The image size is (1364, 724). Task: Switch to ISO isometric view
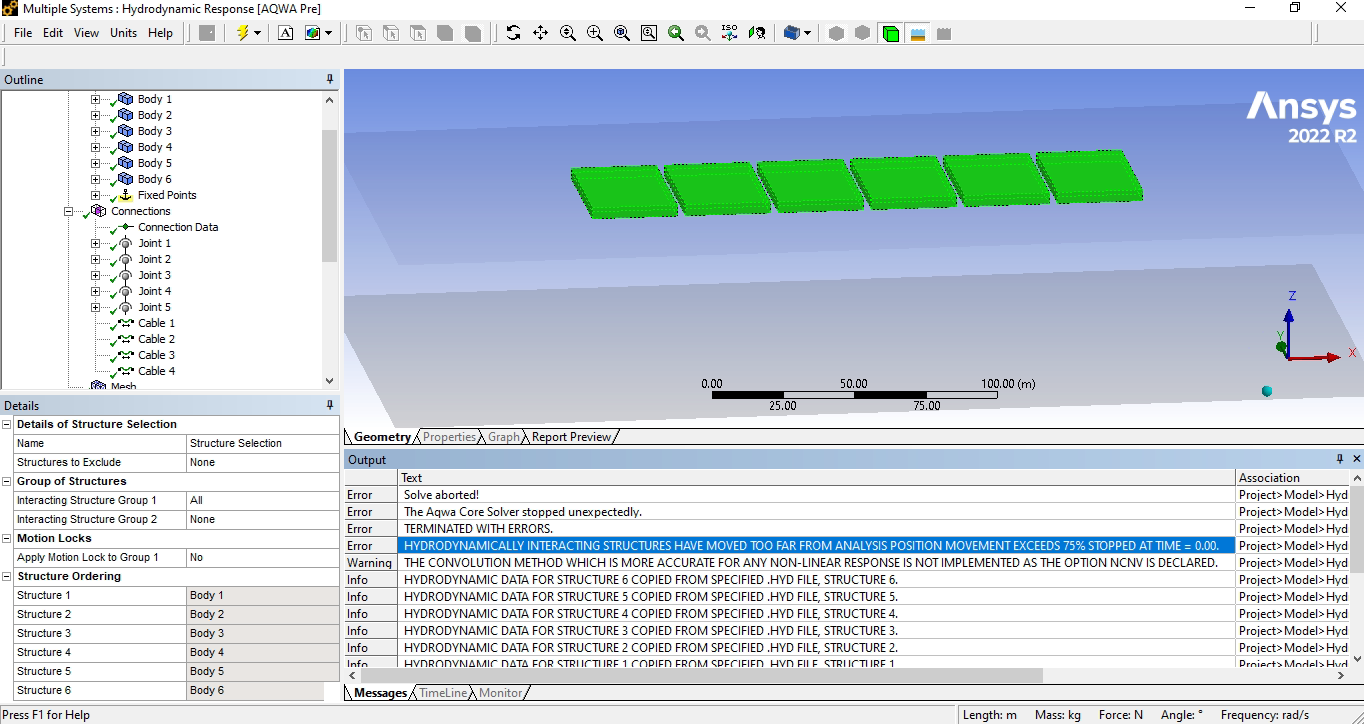click(x=729, y=33)
